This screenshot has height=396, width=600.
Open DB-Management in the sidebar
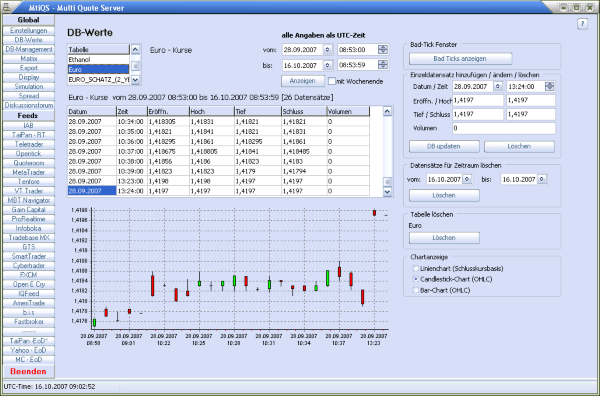pyautogui.click(x=29, y=49)
